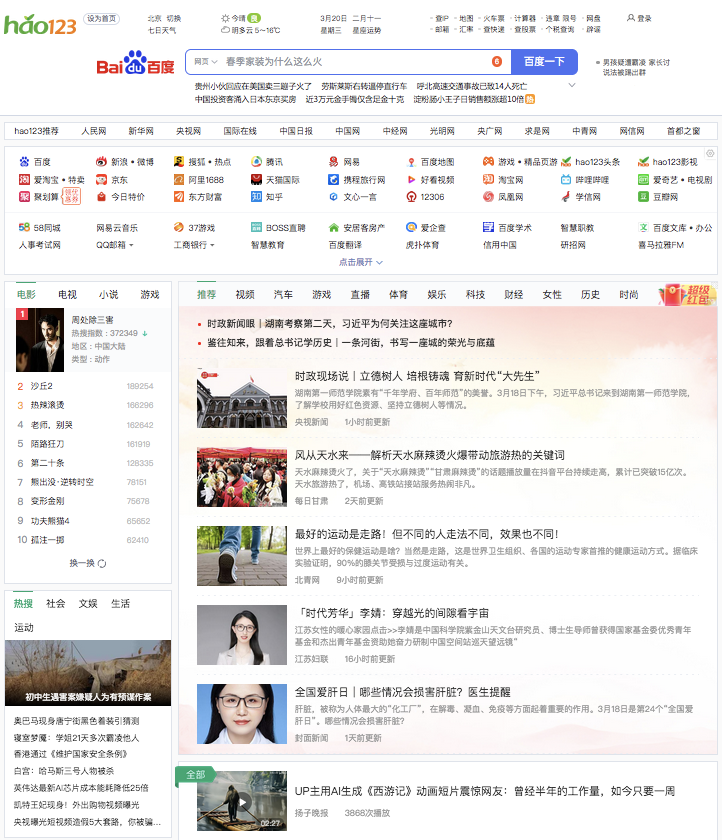Expand the hot news chevron
The image size is (722, 840).
tap(572, 86)
